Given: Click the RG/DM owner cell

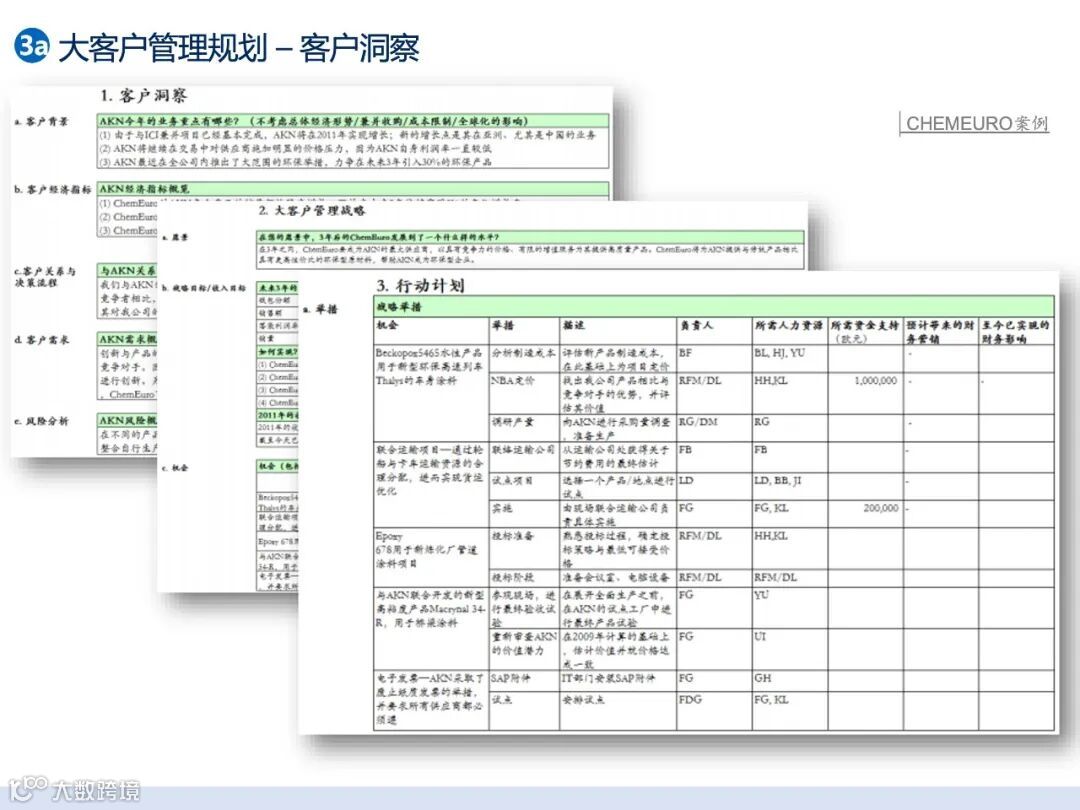Looking at the screenshot, I should 714,428.
